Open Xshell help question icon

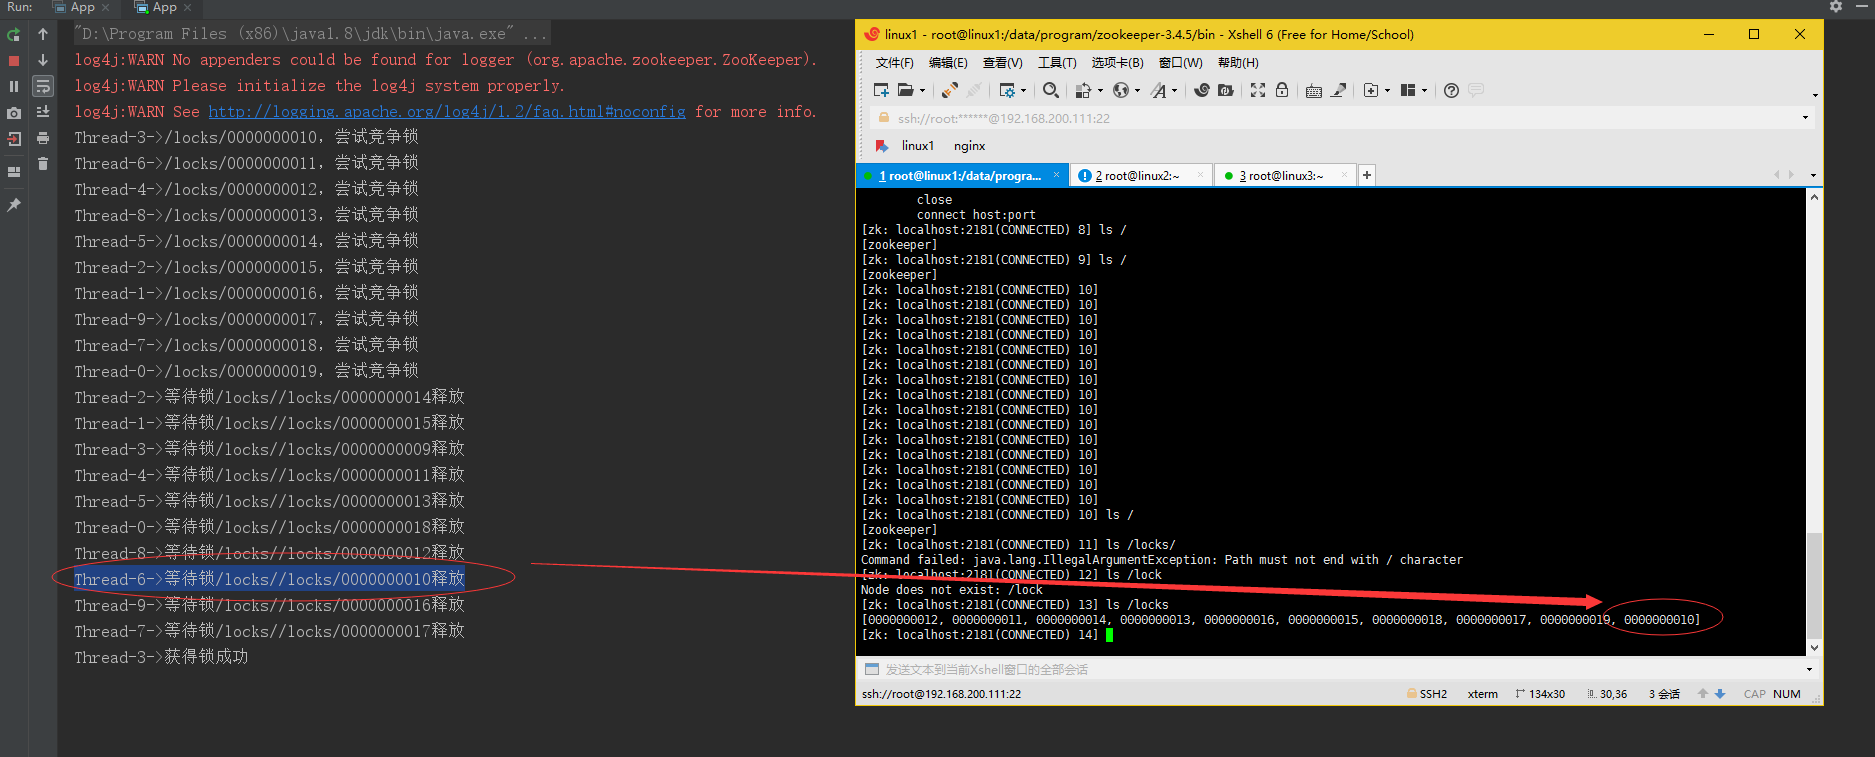1451,90
